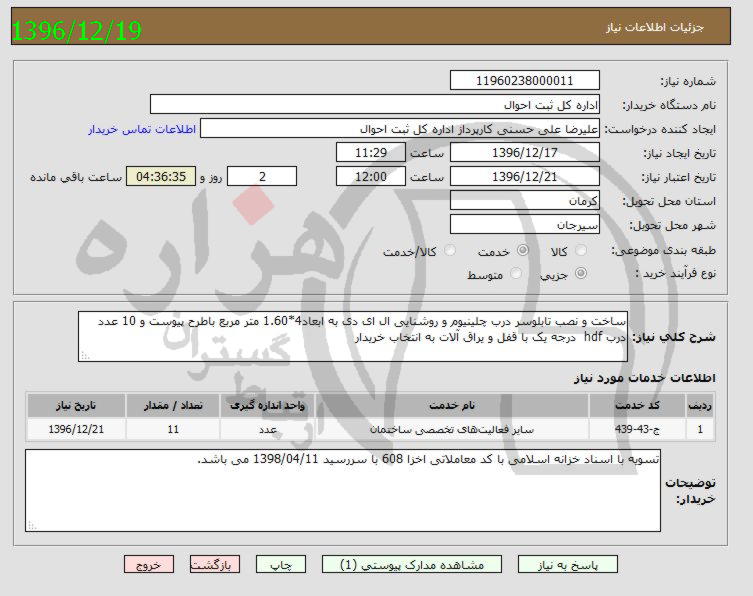
Task: Choose the متوسط purchase type radio
Action: (516, 273)
